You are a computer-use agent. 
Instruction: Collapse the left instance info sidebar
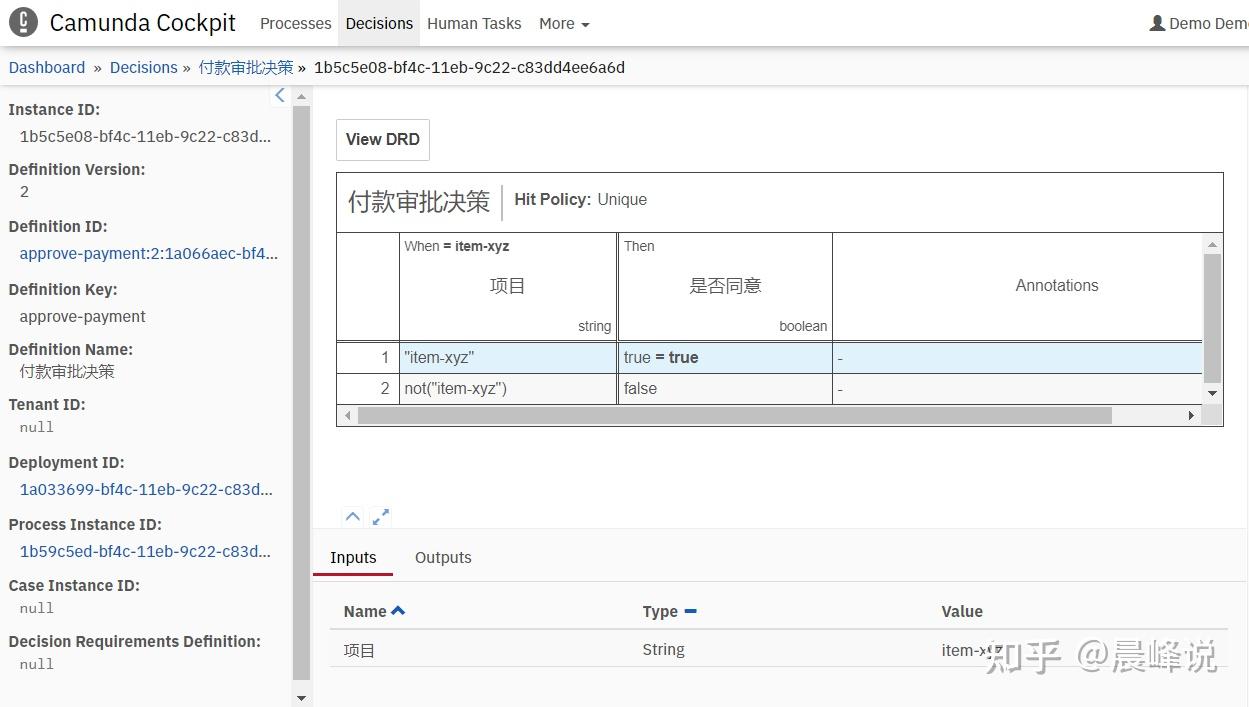click(280, 95)
